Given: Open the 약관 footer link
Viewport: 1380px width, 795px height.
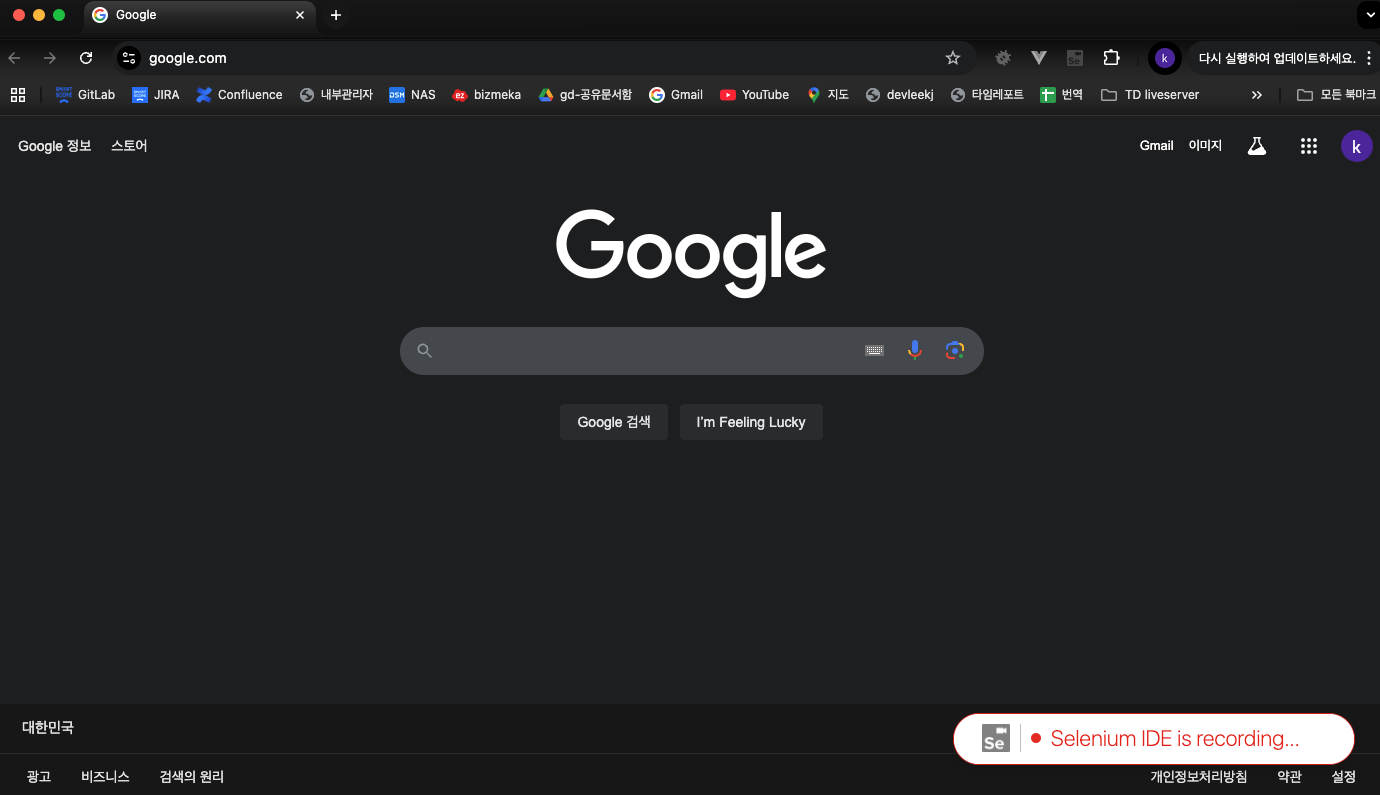Looking at the screenshot, I should point(1289,777).
